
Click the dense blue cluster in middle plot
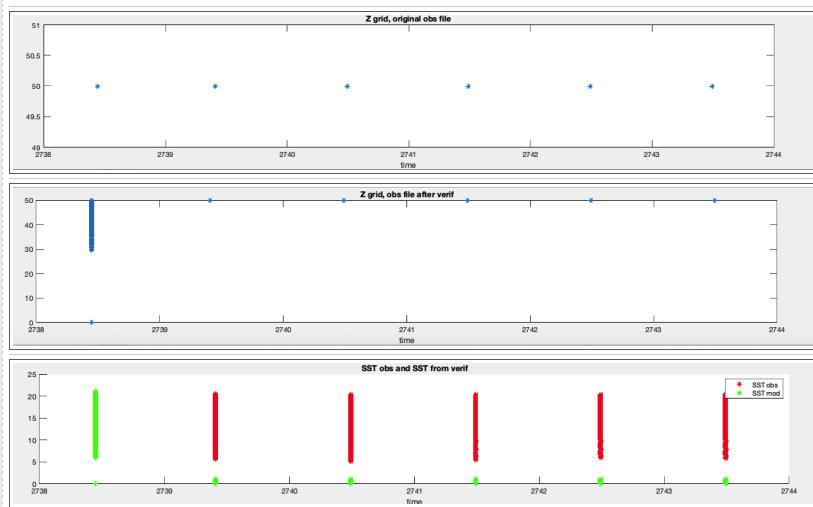pos(92,225)
